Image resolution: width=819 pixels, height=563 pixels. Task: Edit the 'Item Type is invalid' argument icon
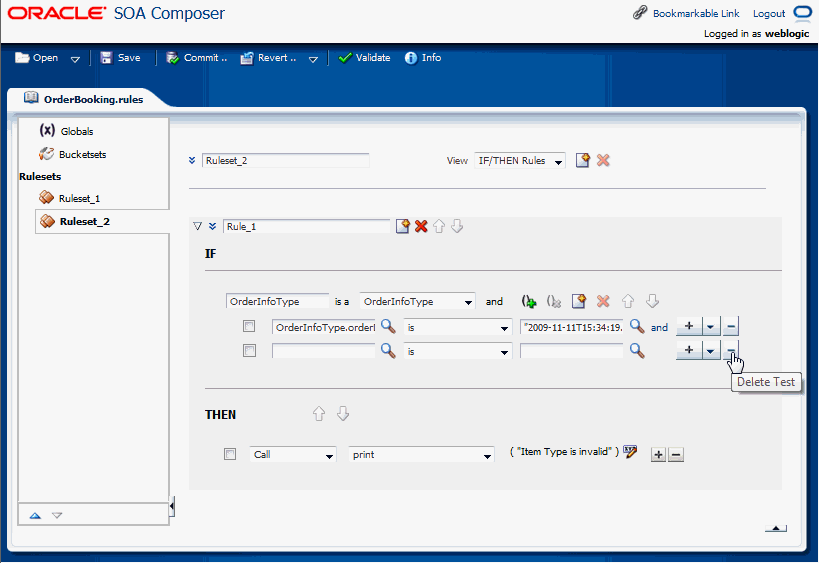click(630, 451)
